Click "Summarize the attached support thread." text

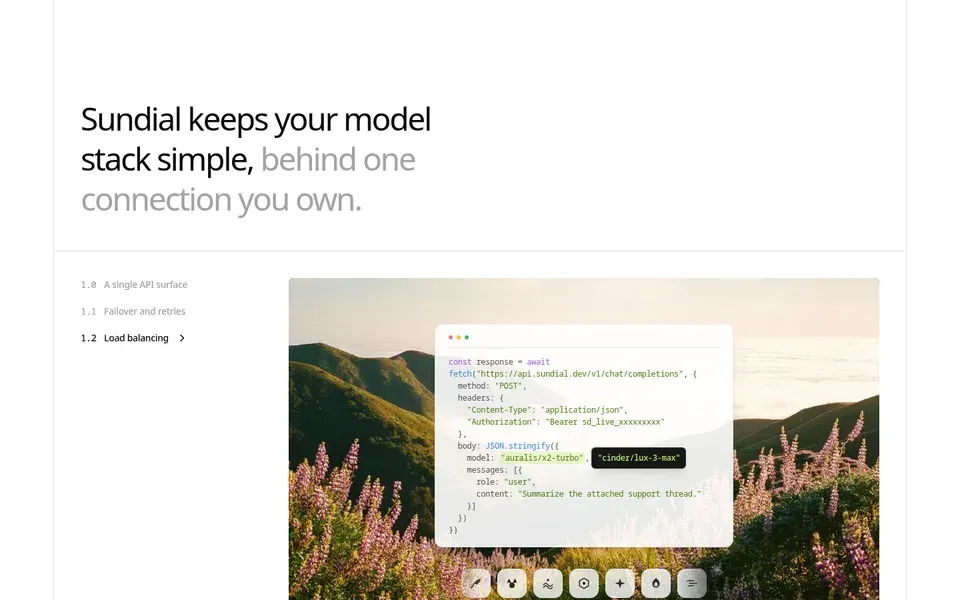(x=610, y=494)
